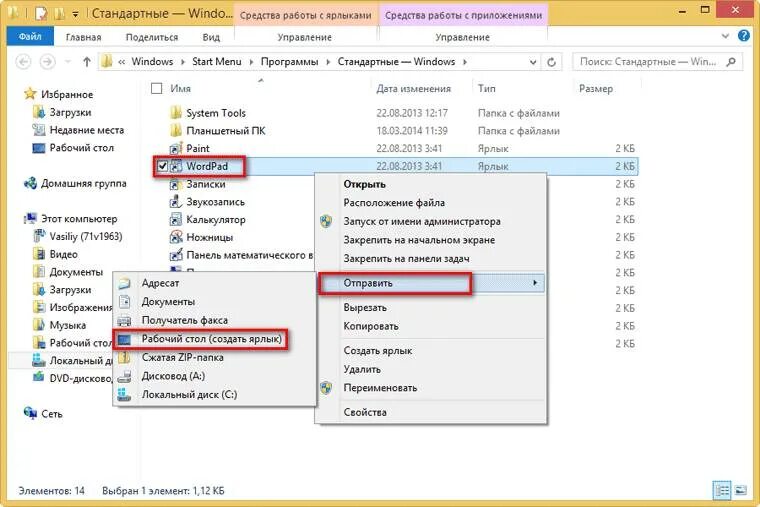This screenshot has height=507, width=760.
Task: Open Vasiliy (71v1963) in the sidebar
Action: tap(86, 237)
